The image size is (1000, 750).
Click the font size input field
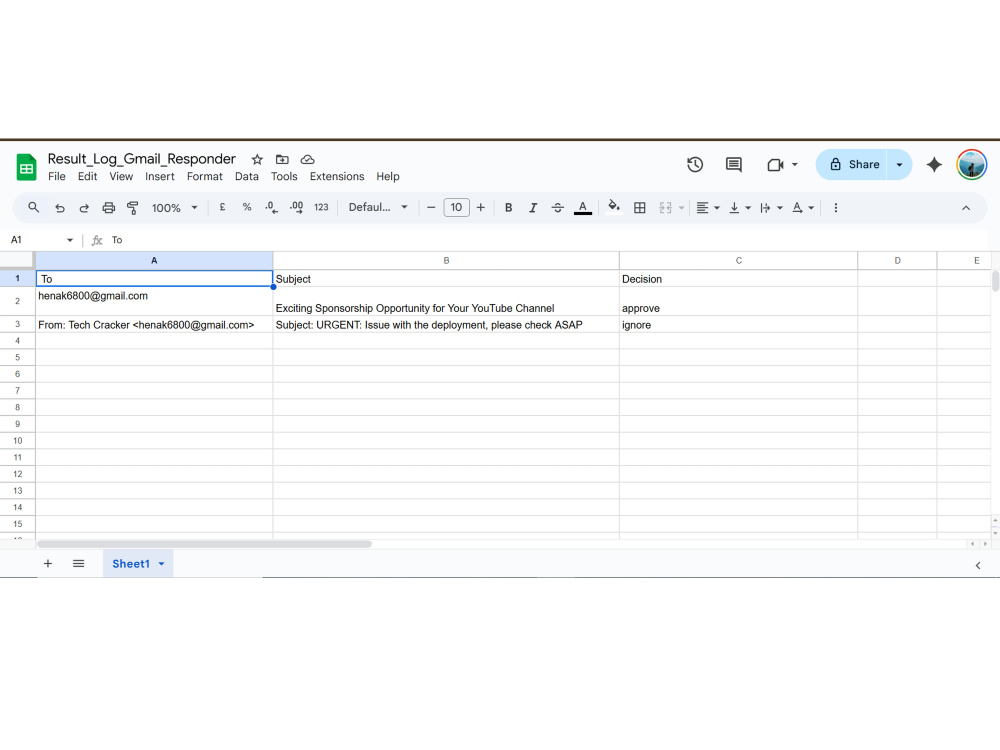click(x=457, y=207)
